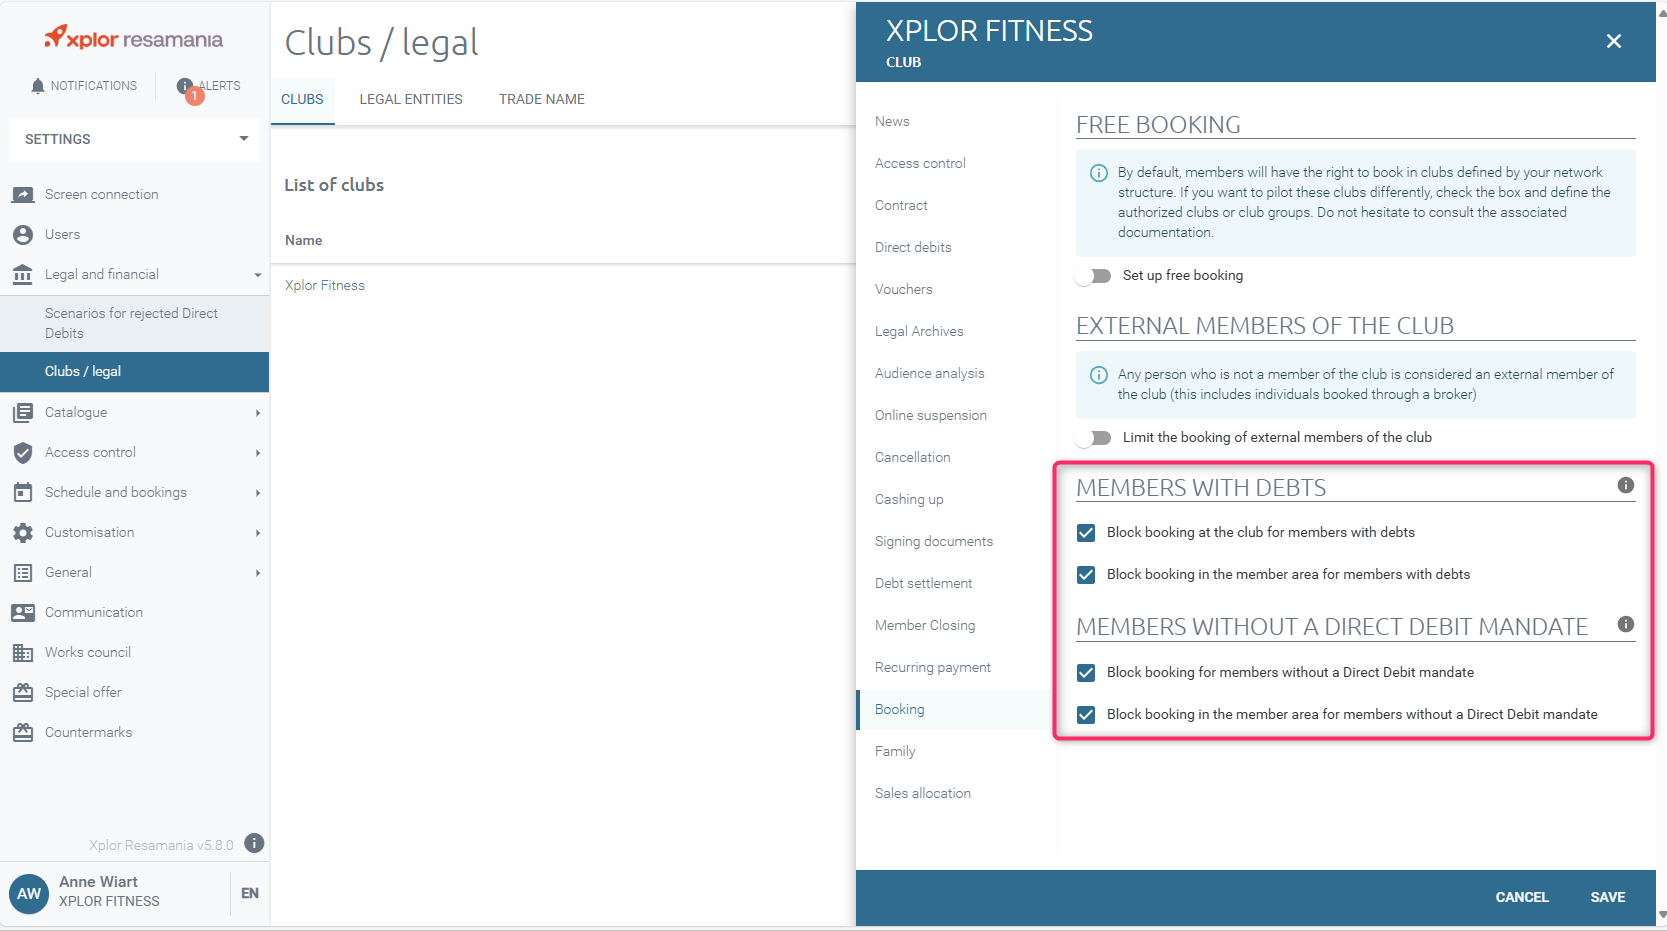Click the Legal and financial bank icon

(23, 274)
